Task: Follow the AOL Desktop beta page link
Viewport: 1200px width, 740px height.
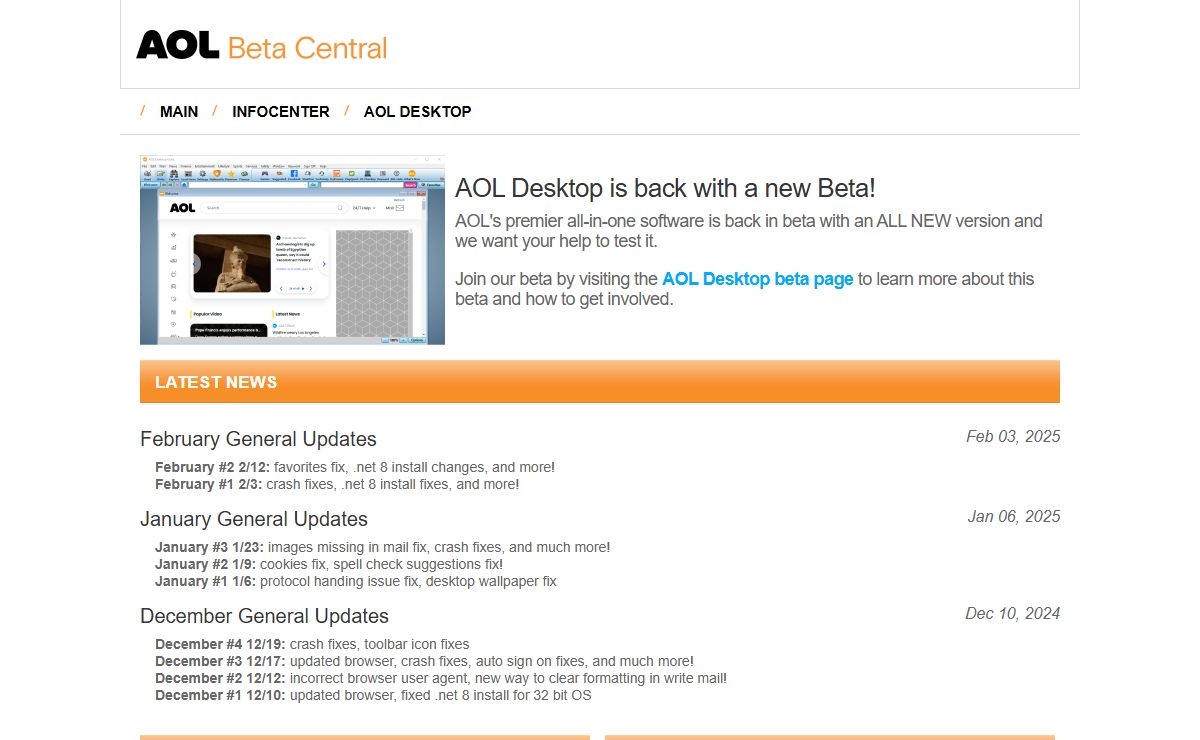Action: coord(757,279)
